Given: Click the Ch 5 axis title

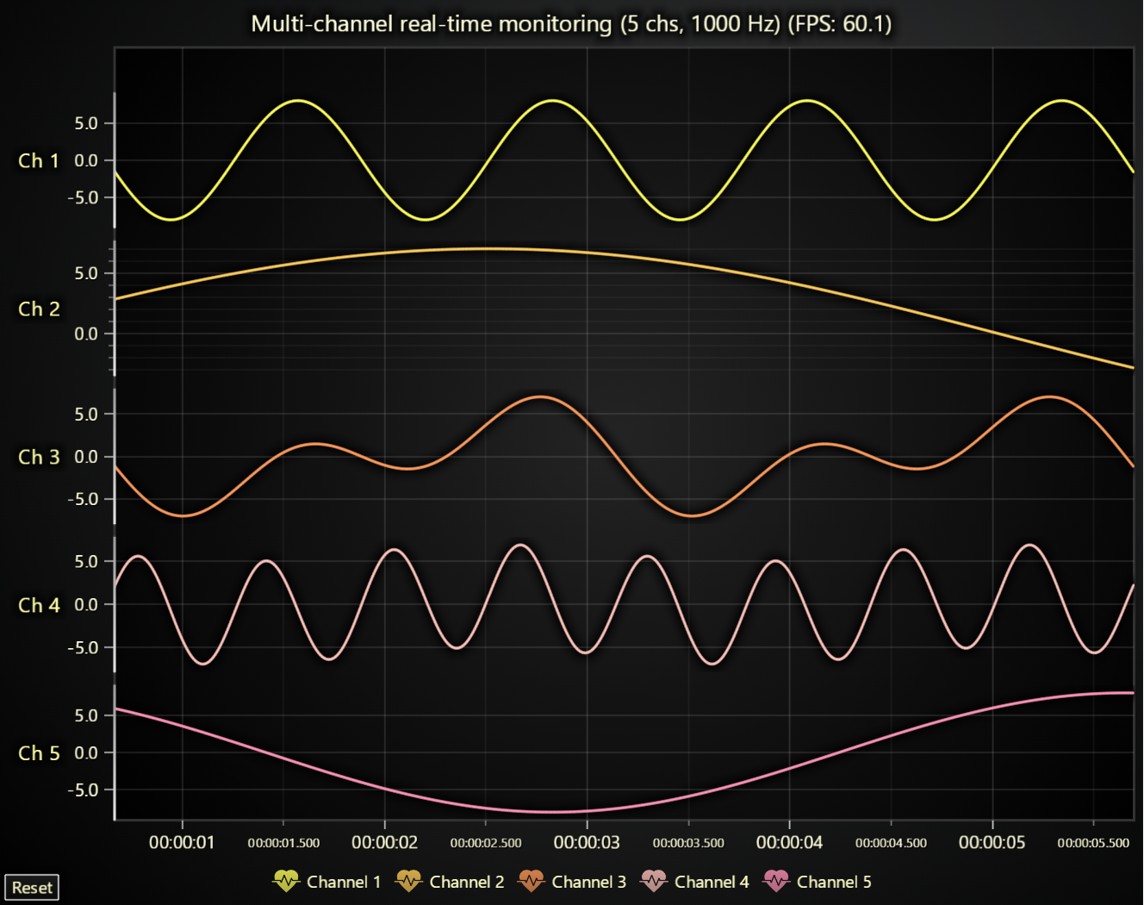Looking at the screenshot, I should click(x=39, y=752).
